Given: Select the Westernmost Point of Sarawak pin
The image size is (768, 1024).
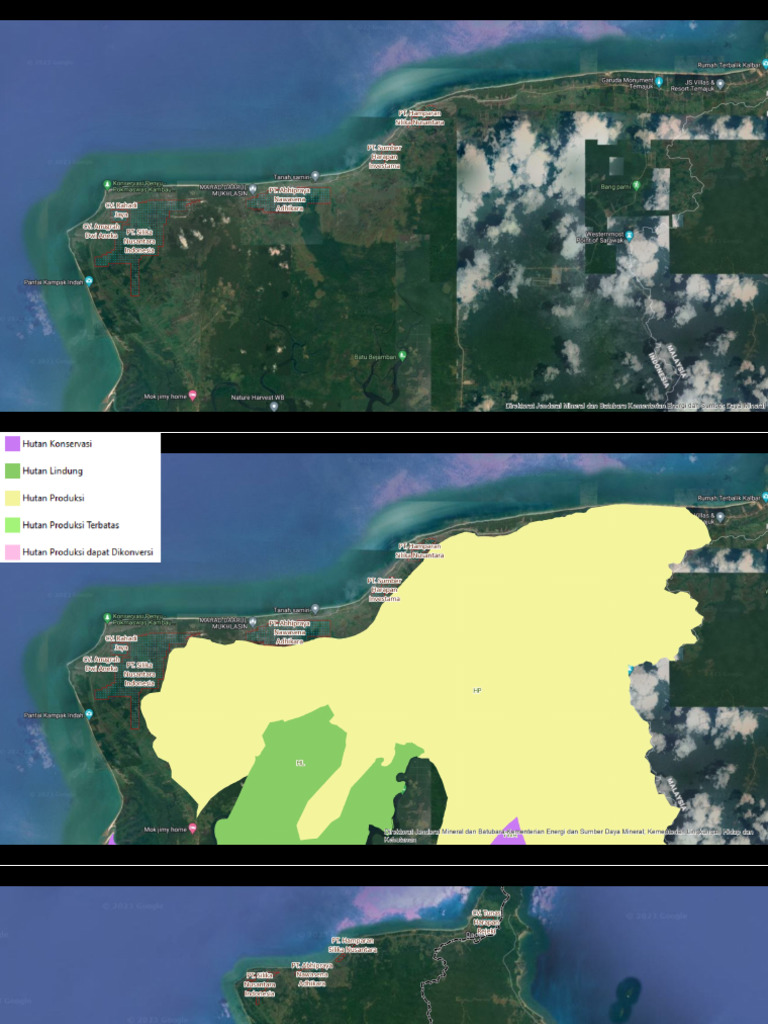Looking at the screenshot, I should point(630,235).
